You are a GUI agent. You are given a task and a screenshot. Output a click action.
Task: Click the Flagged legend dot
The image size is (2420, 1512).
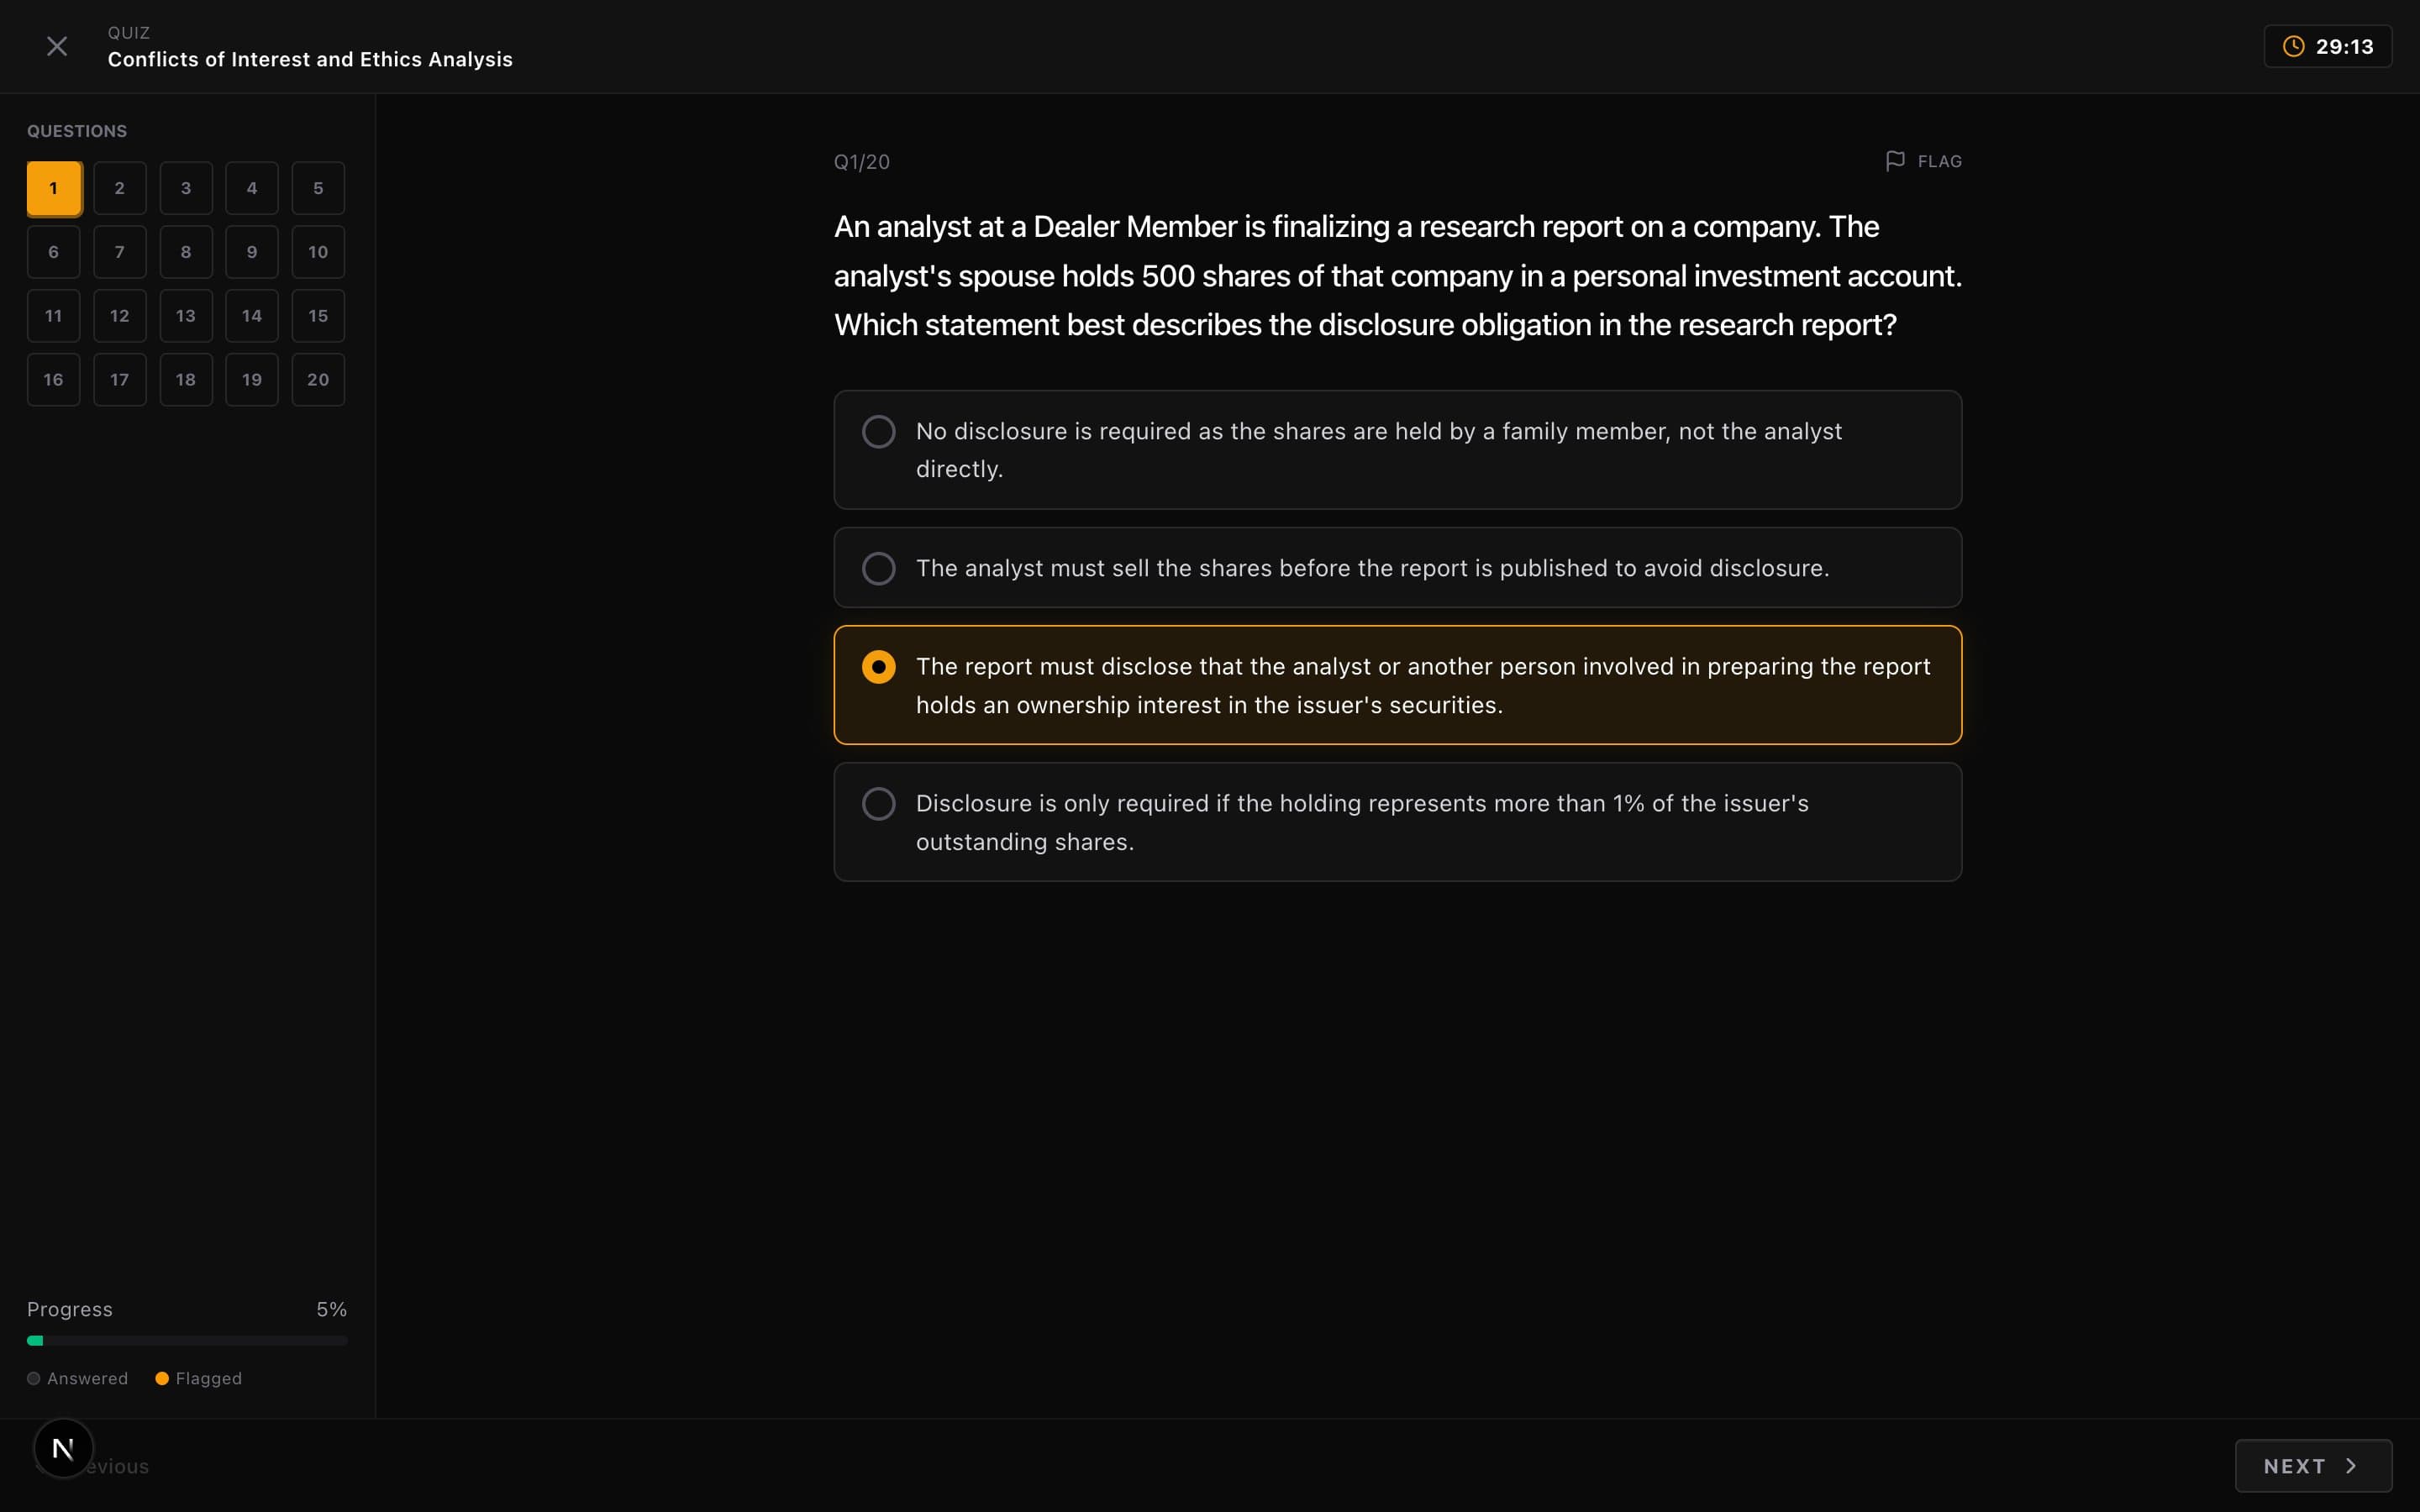pyautogui.click(x=164, y=1377)
